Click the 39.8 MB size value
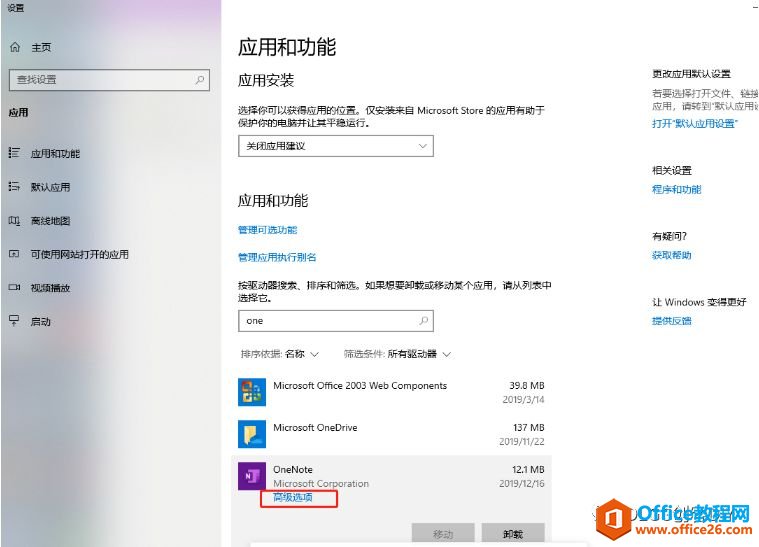759x547 pixels. (527, 385)
